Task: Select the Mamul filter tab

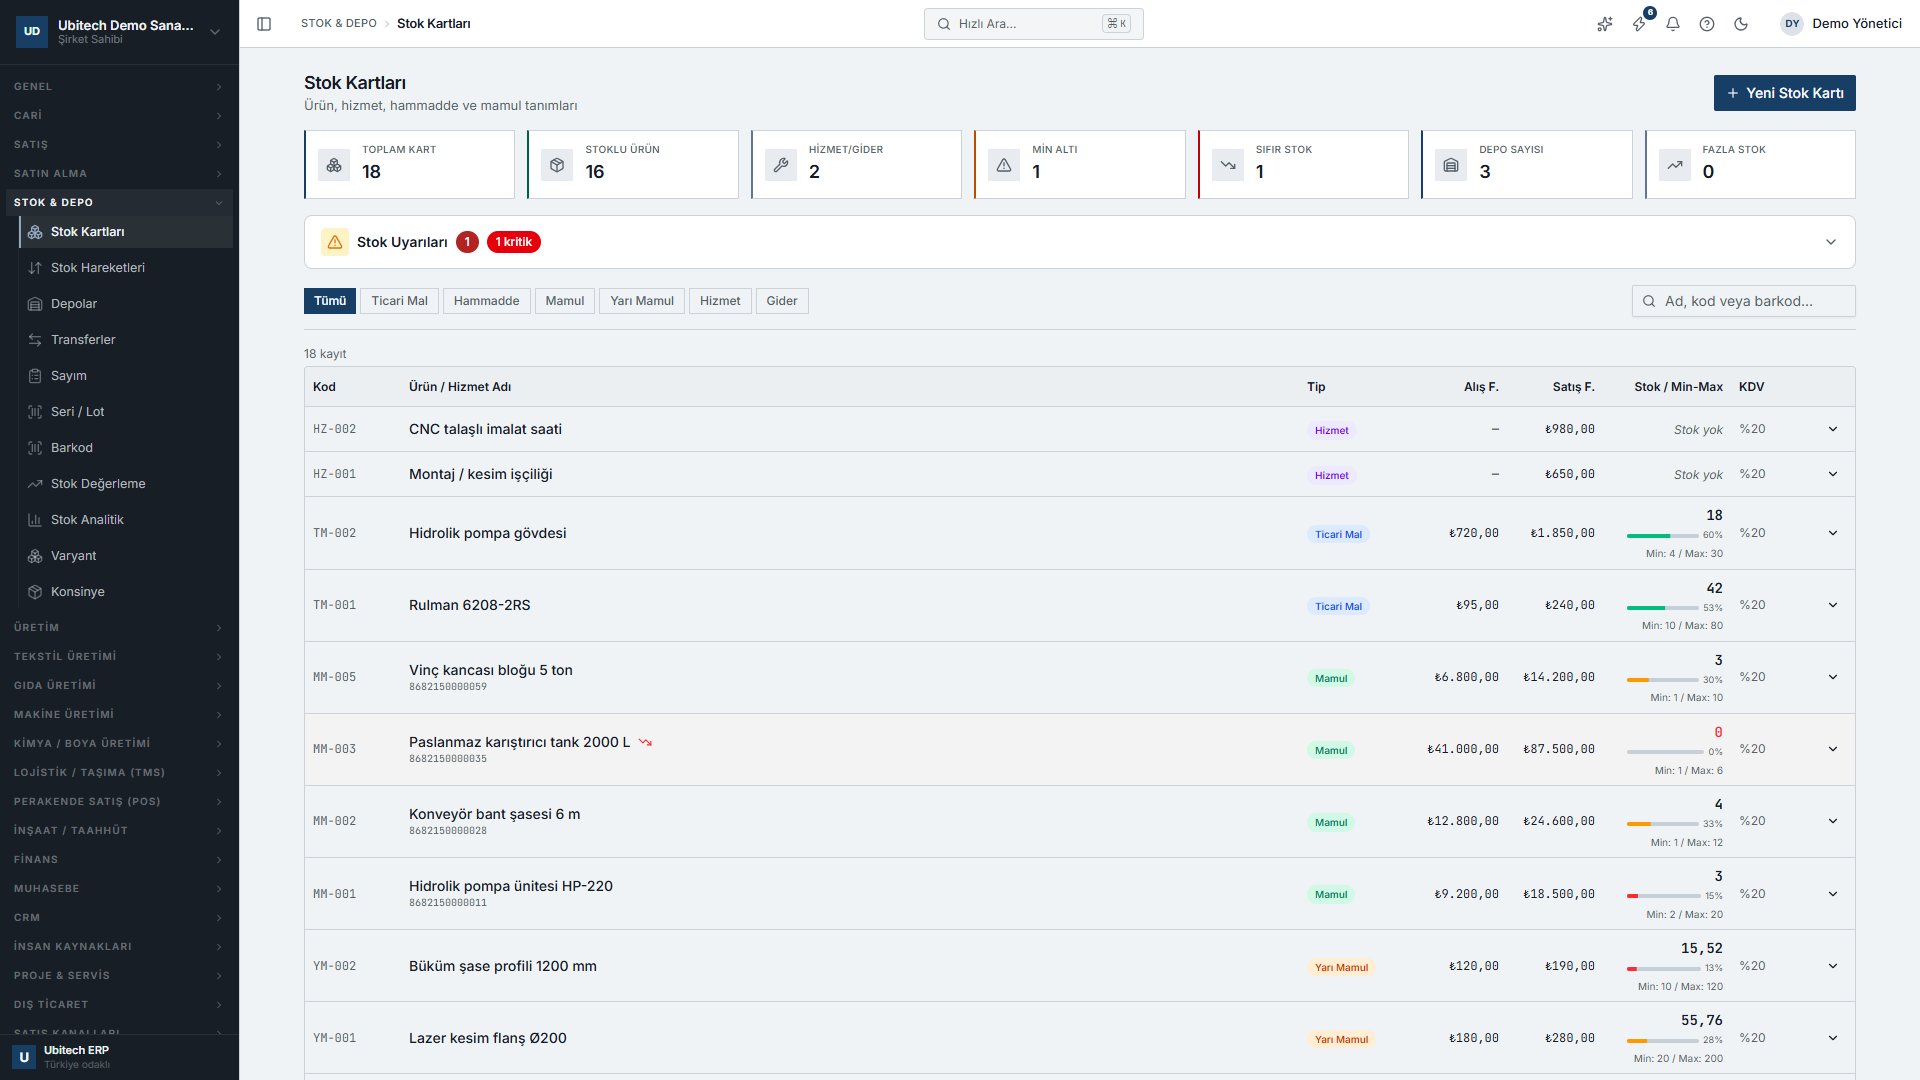Action: (565, 301)
